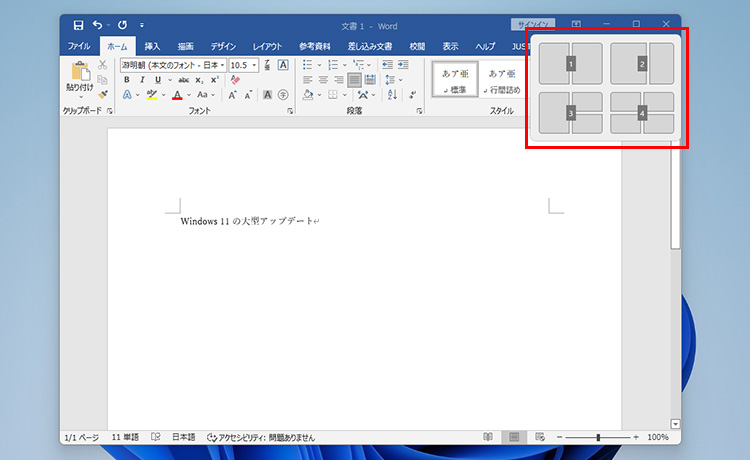Select Web Layout view in status bar
750x460 pixels.
coord(540,437)
